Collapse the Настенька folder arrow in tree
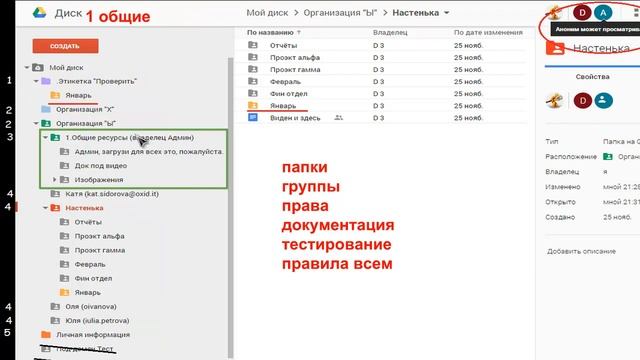 tap(45, 208)
